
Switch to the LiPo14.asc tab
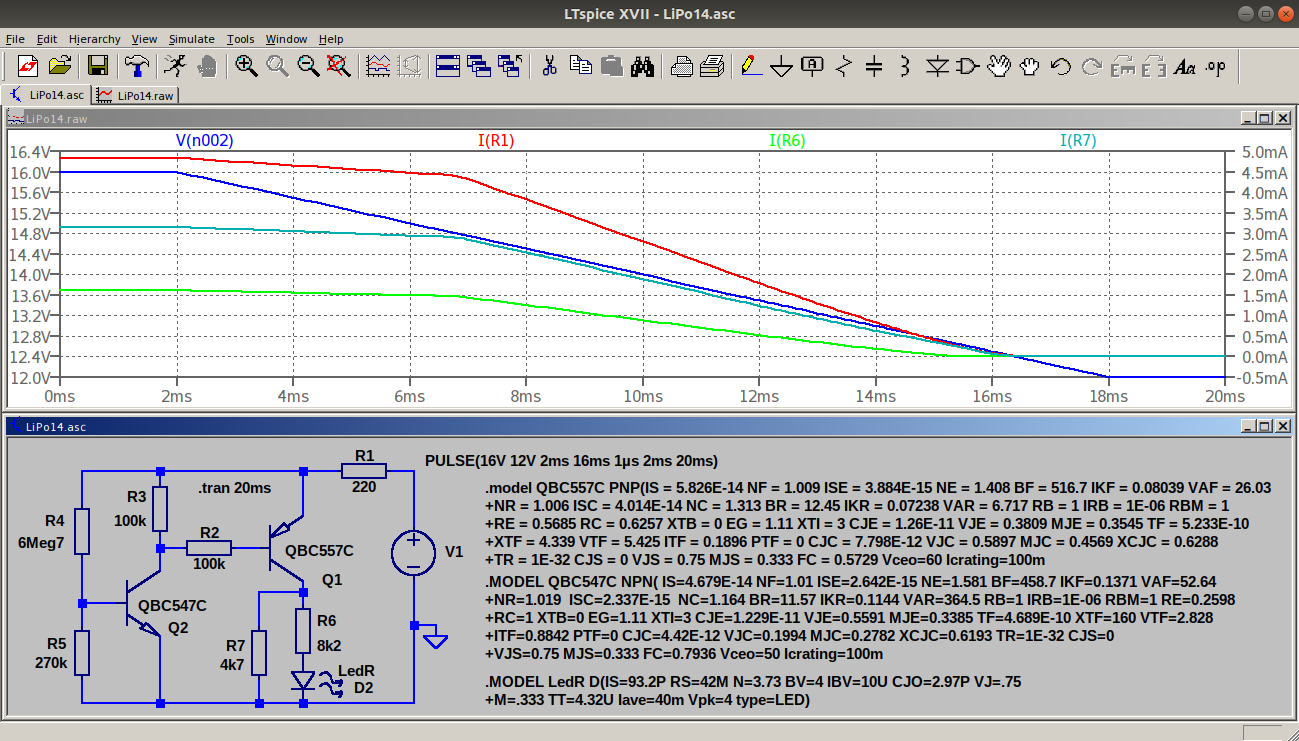pyautogui.click(x=48, y=95)
